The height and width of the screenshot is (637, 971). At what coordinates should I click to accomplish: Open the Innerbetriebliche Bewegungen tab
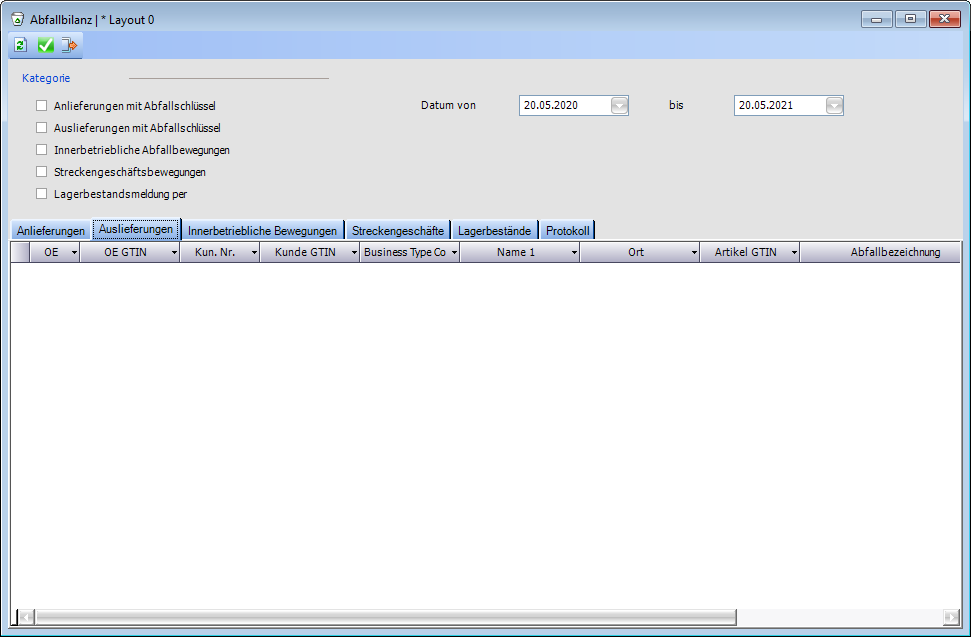pos(262,231)
